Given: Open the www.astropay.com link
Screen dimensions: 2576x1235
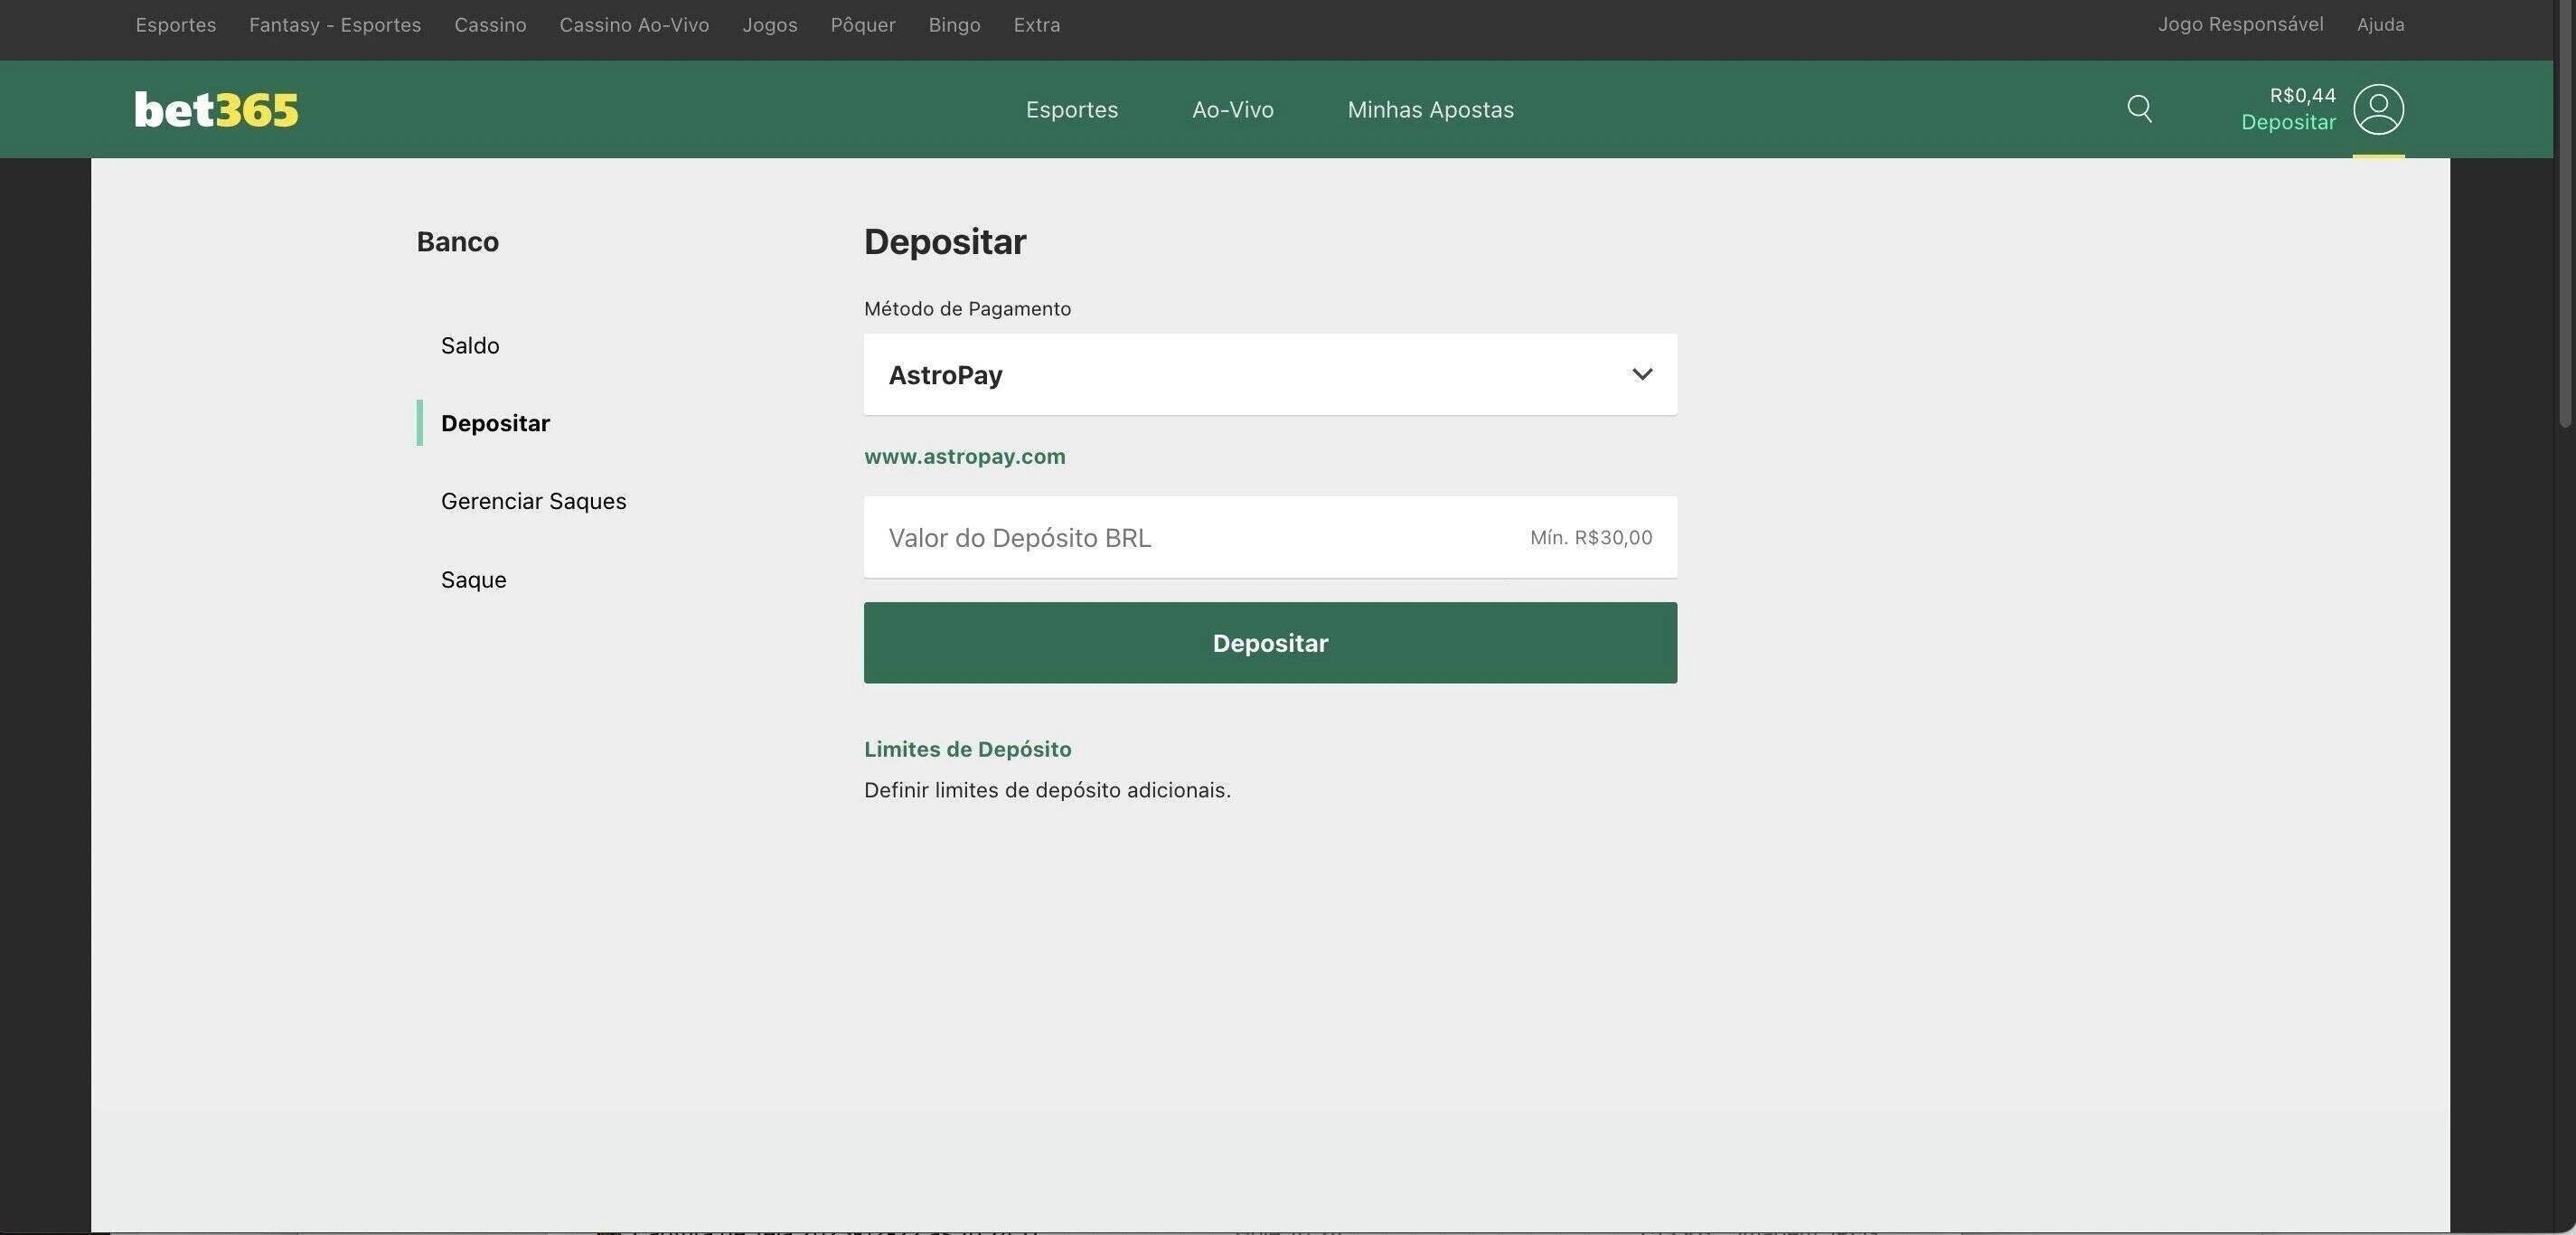Looking at the screenshot, I should coord(965,456).
